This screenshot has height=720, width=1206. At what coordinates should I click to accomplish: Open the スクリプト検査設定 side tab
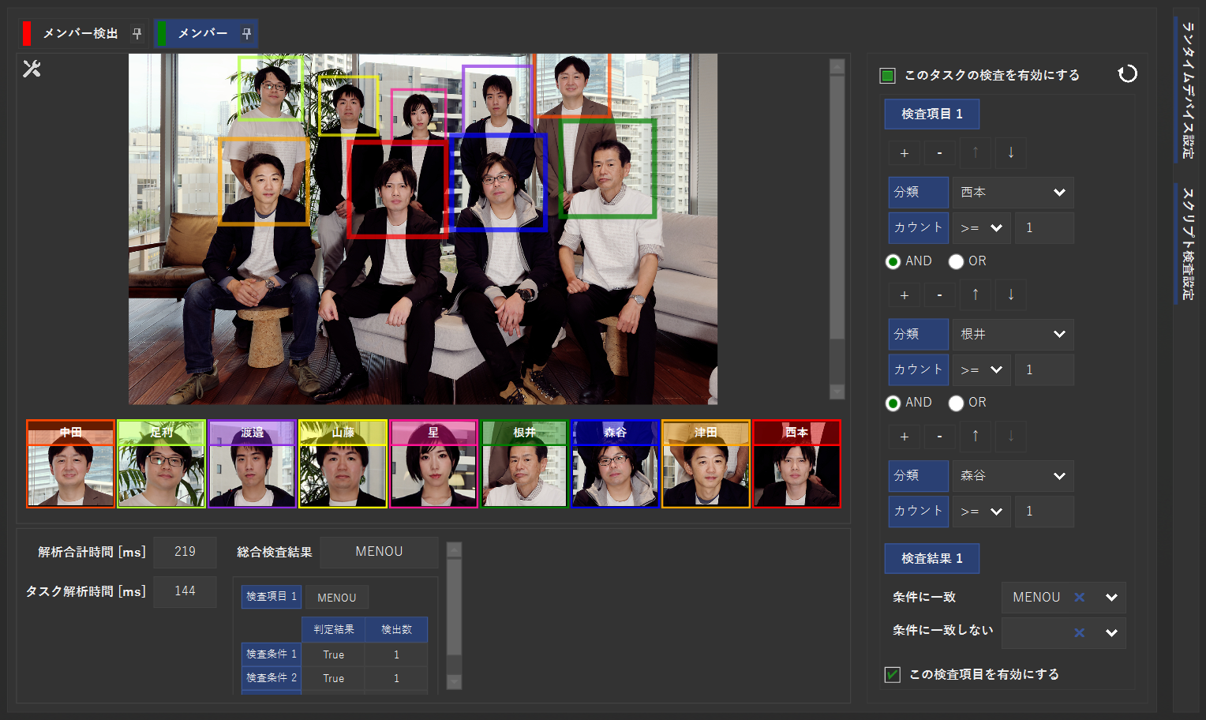[1186, 243]
